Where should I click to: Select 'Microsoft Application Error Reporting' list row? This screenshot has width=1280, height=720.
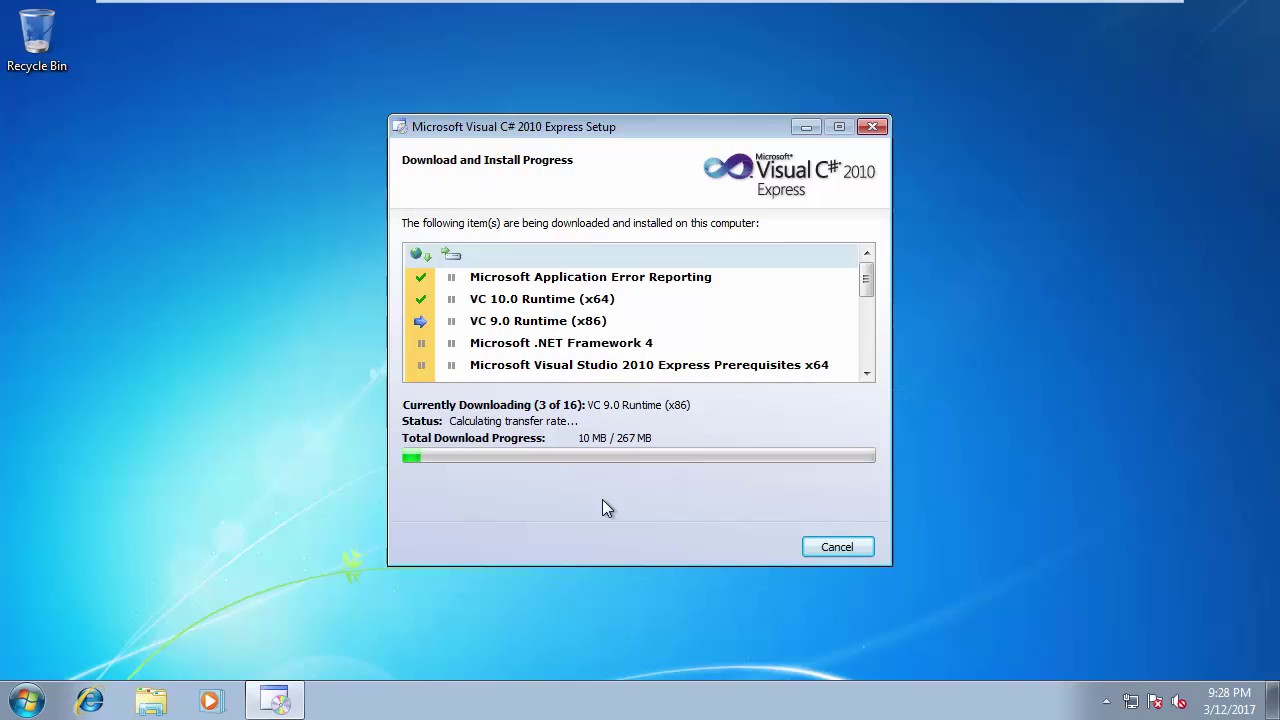tap(631, 277)
